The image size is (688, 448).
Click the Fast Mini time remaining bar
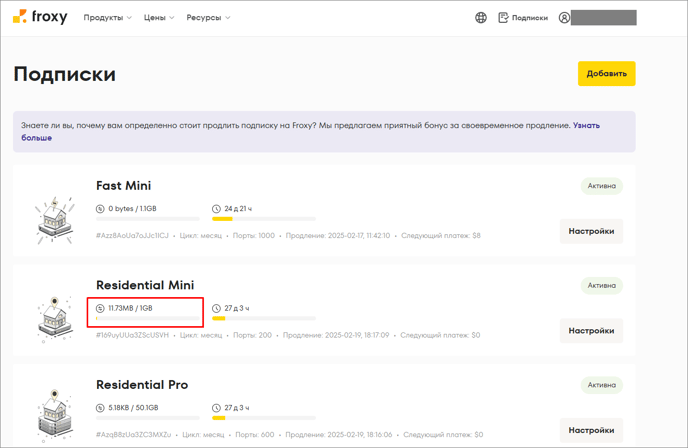coord(264,219)
